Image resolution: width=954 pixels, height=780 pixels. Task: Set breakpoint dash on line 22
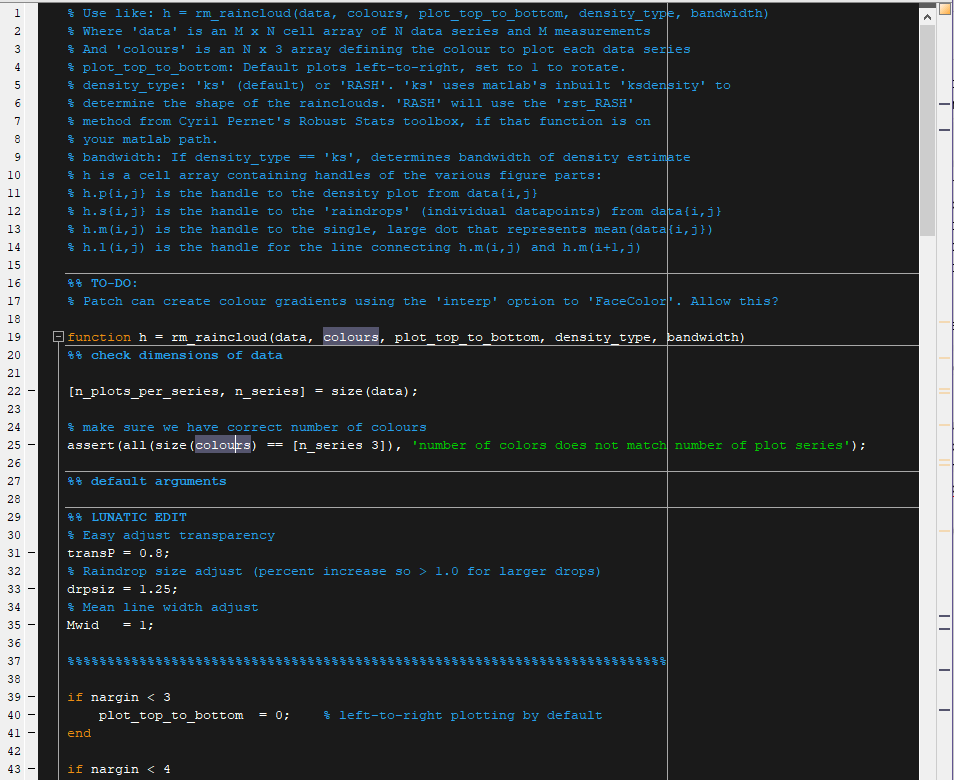pyautogui.click(x=34, y=391)
